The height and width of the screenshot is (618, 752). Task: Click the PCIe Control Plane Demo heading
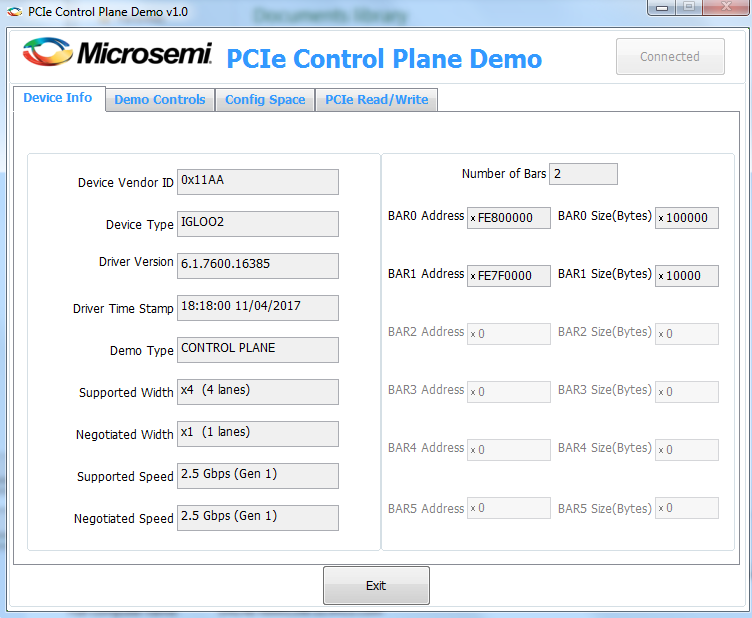[x=384, y=58]
